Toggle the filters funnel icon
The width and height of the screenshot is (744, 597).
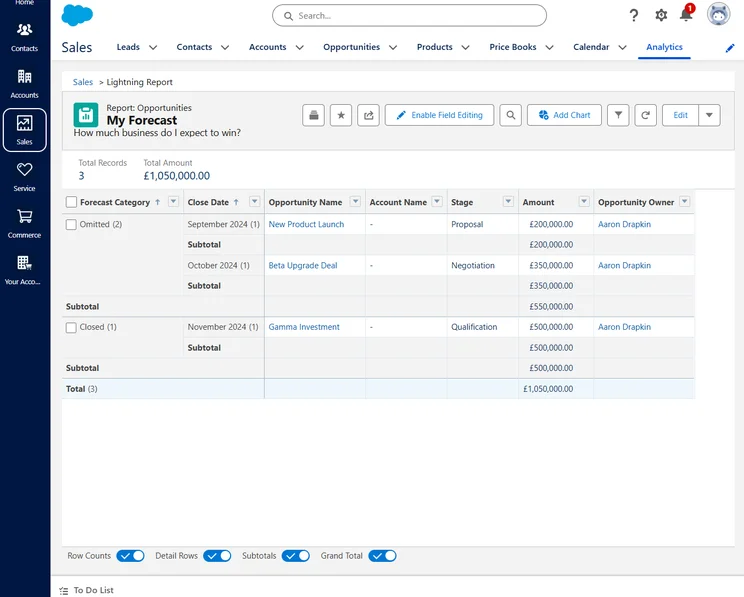[x=618, y=115]
